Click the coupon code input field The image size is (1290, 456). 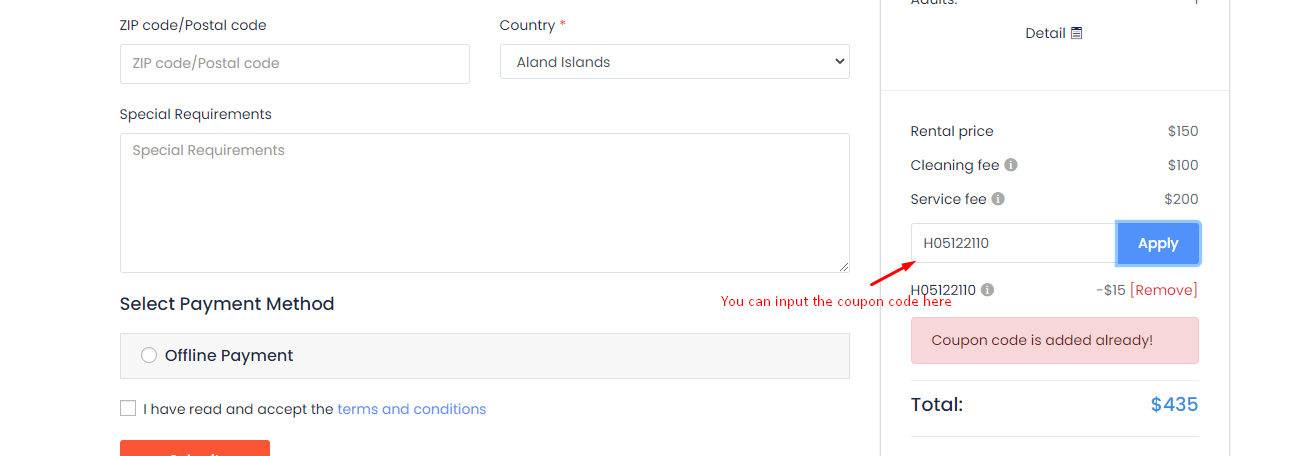pos(1013,243)
